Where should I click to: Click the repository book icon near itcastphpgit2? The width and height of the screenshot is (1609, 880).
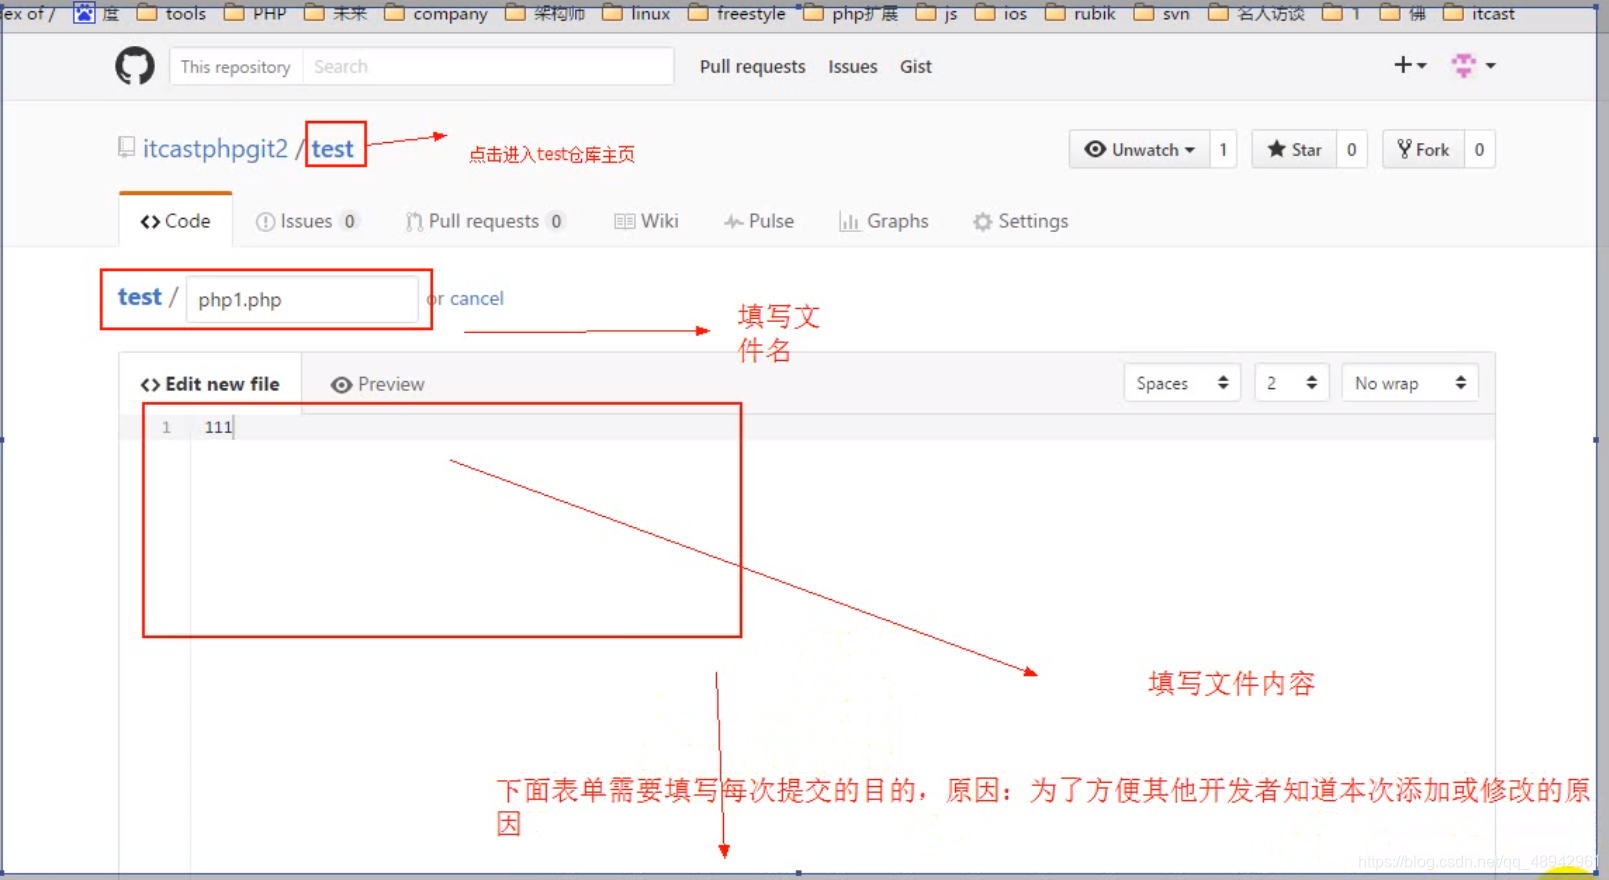[x=126, y=148]
